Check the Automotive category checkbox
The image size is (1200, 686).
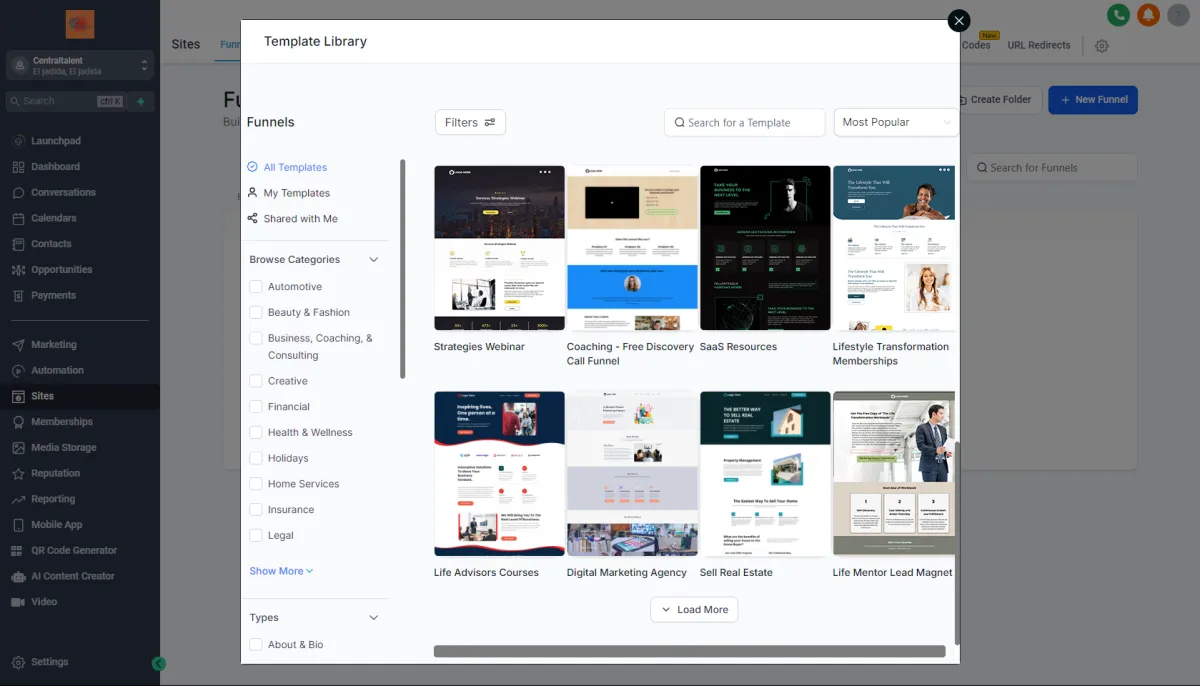(x=256, y=287)
